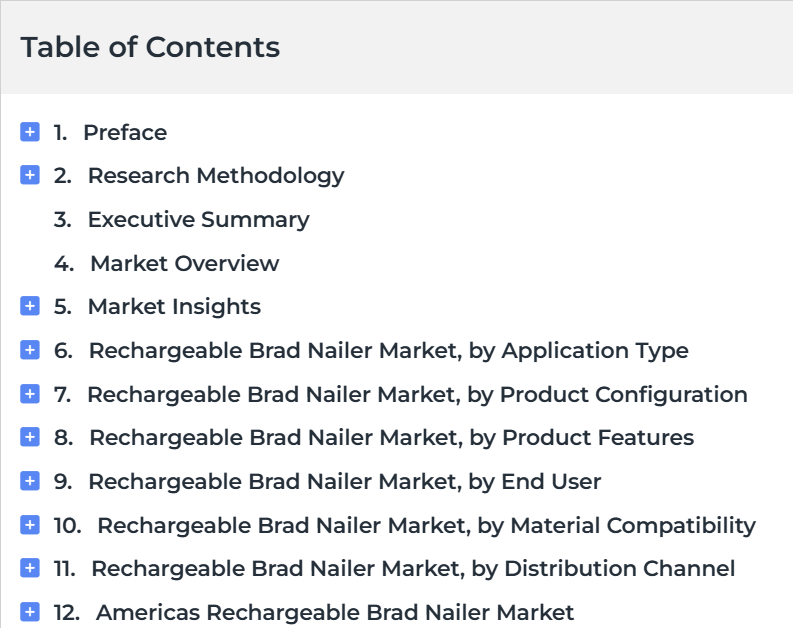793x628 pixels.
Task: Click plus icon beside Americas Rechargeable Brad Nailer
Action: tap(30, 612)
